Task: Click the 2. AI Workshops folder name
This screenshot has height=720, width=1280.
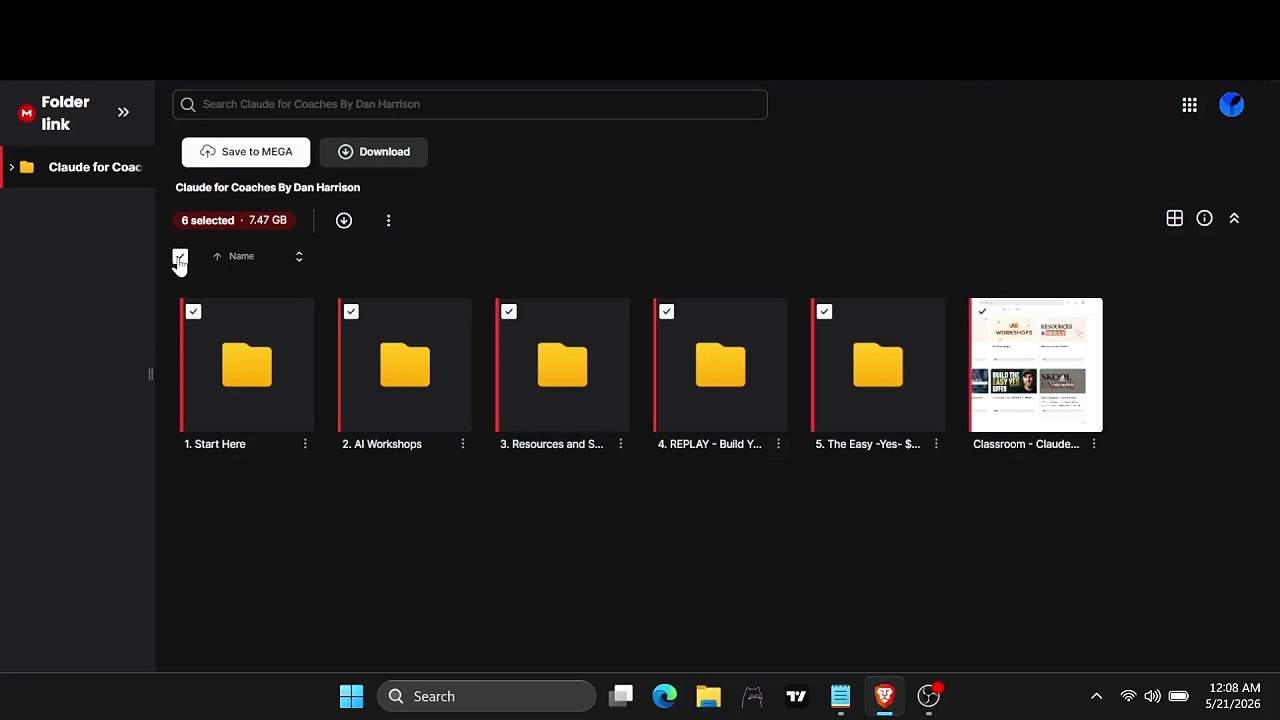Action: [382, 444]
